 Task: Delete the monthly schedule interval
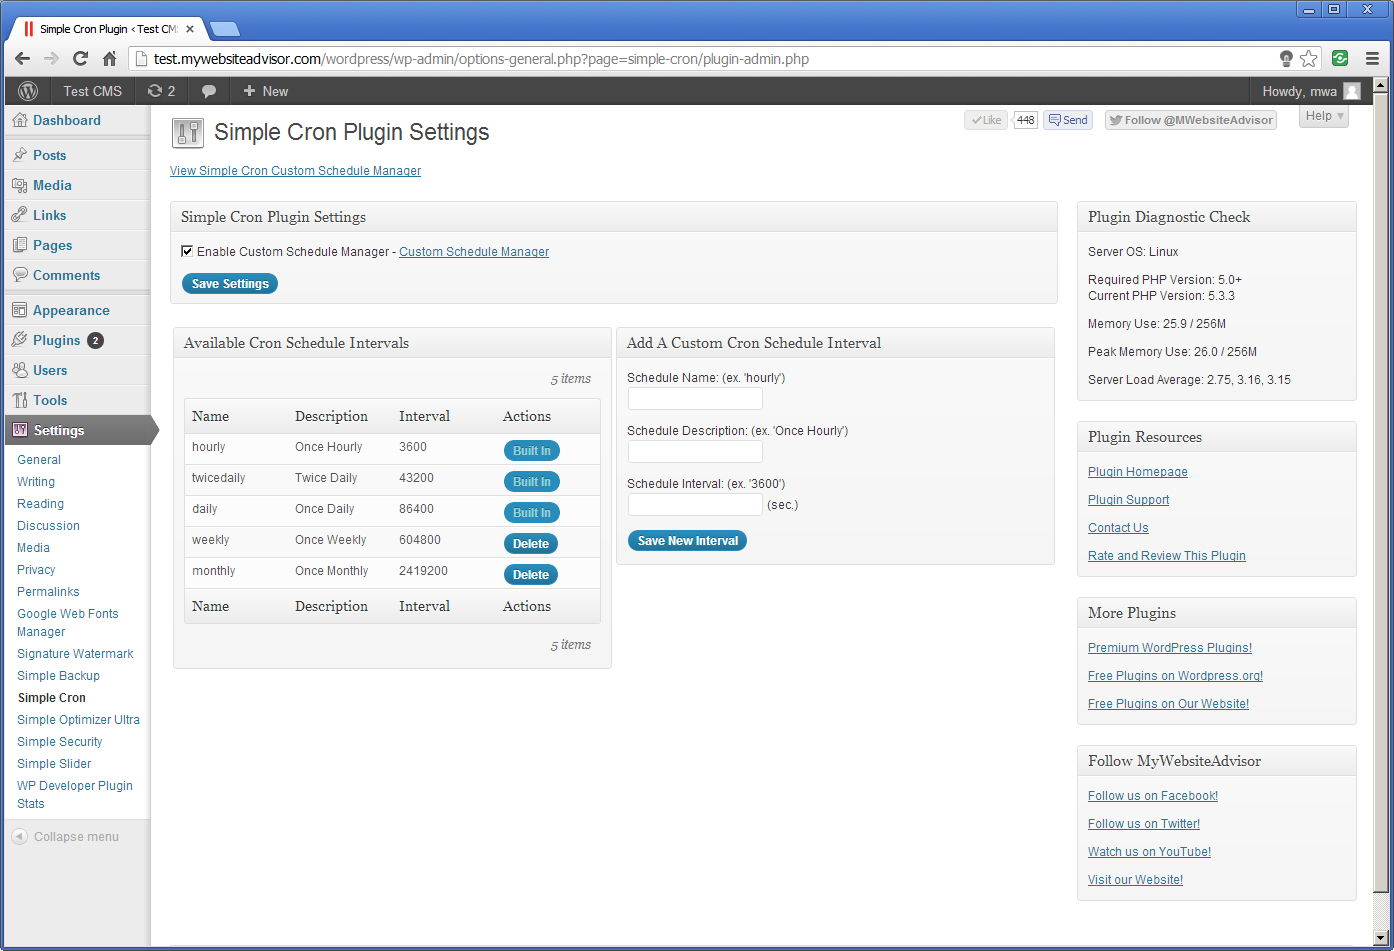531,575
